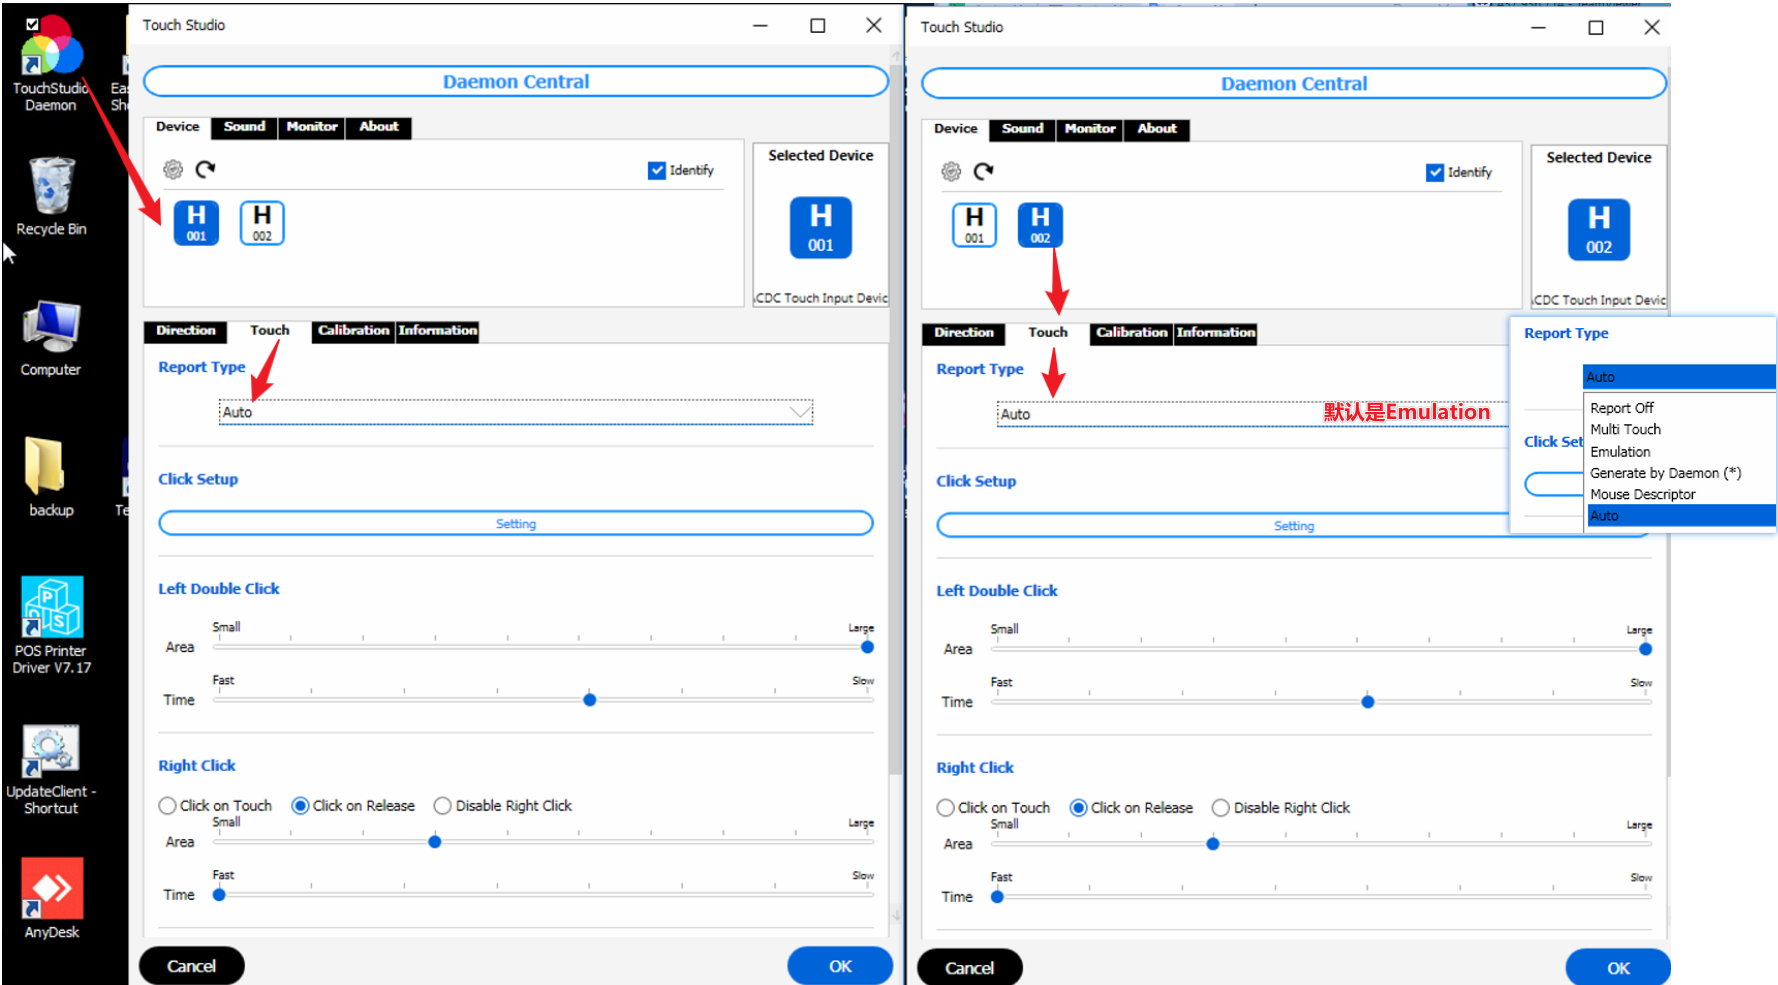The width and height of the screenshot is (1778, 985).
Task: Click OK in right window
Action: (x=1618, y=968)
